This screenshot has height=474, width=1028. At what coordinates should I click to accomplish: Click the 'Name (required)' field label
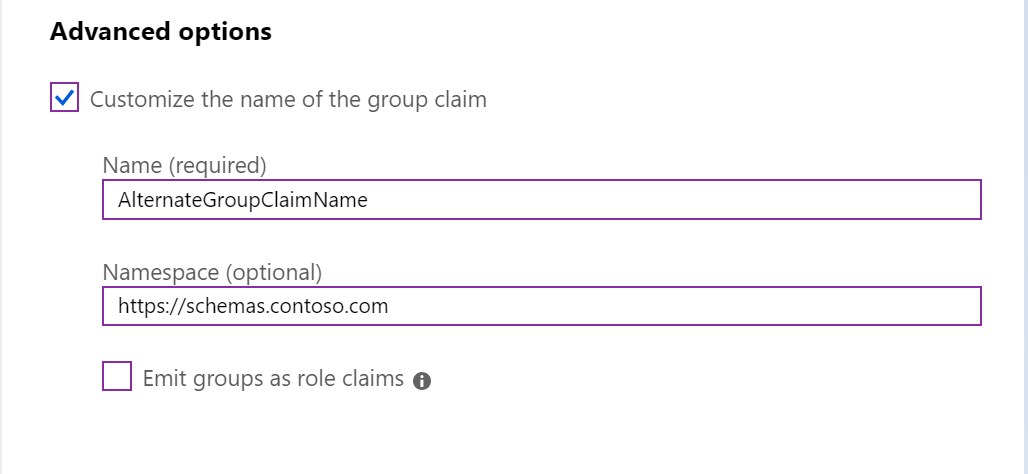click(185, 164)
